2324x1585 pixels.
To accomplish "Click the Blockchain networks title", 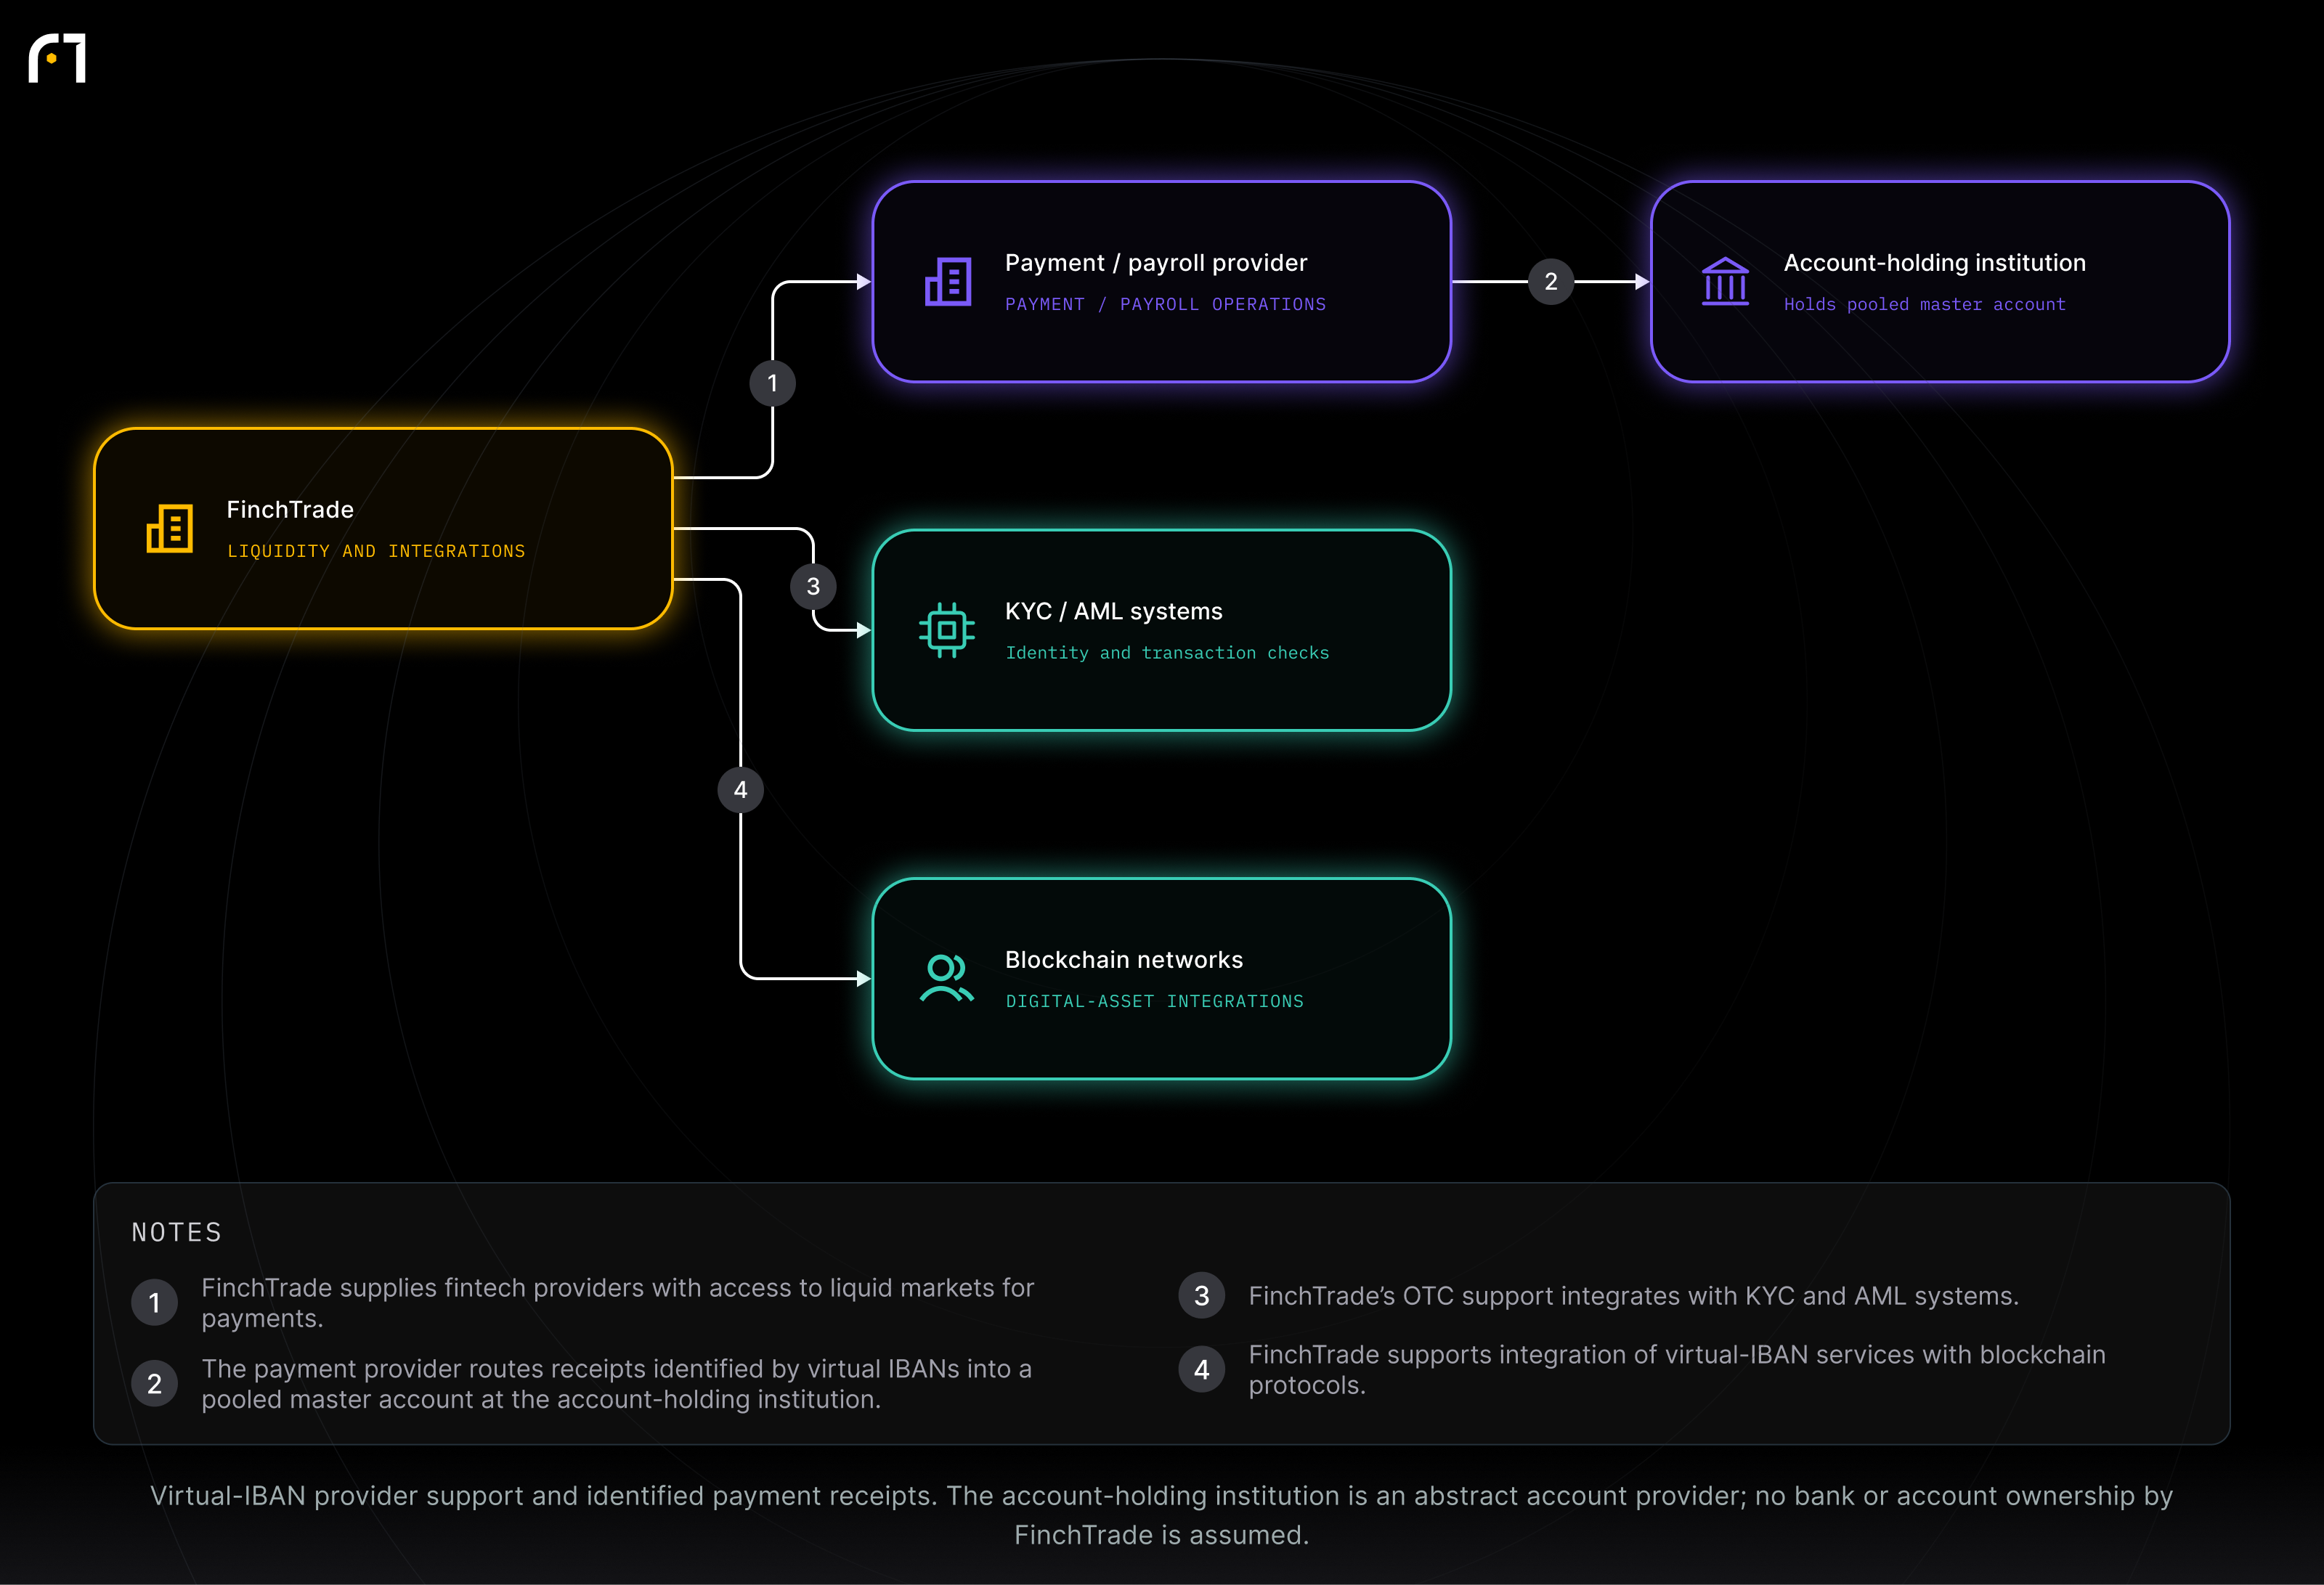I will point(1124,960).
